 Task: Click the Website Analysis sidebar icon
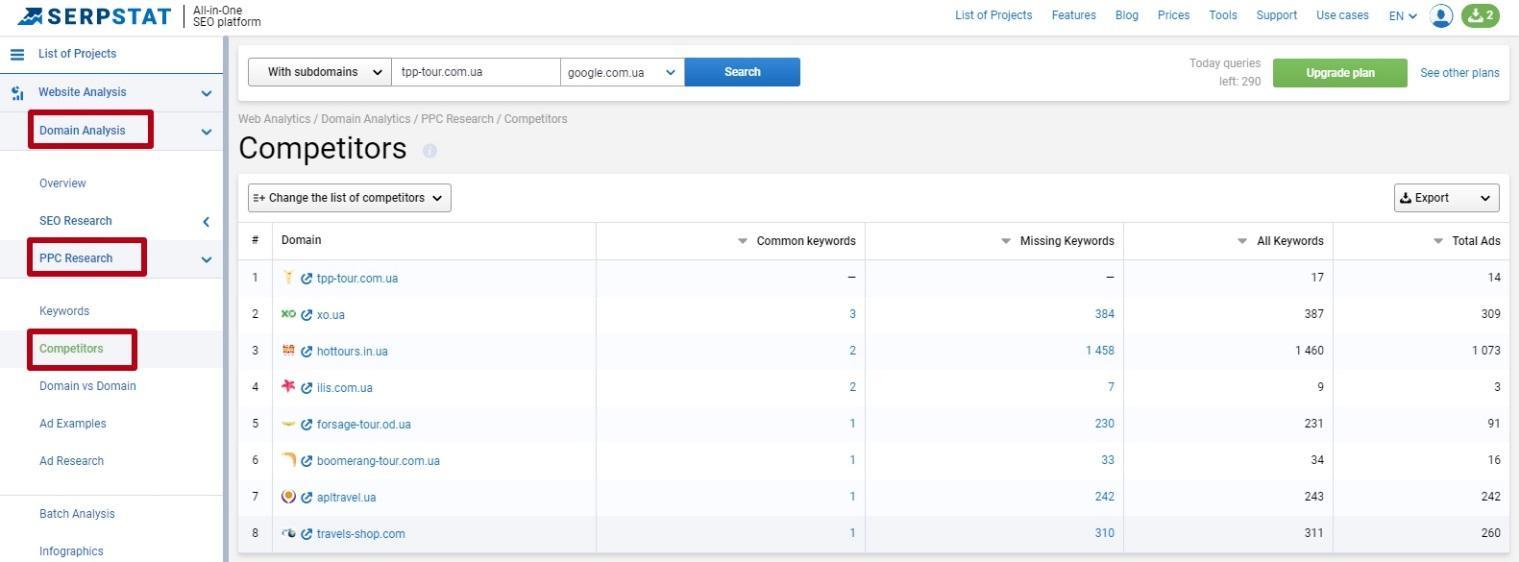tap(17, 93)
